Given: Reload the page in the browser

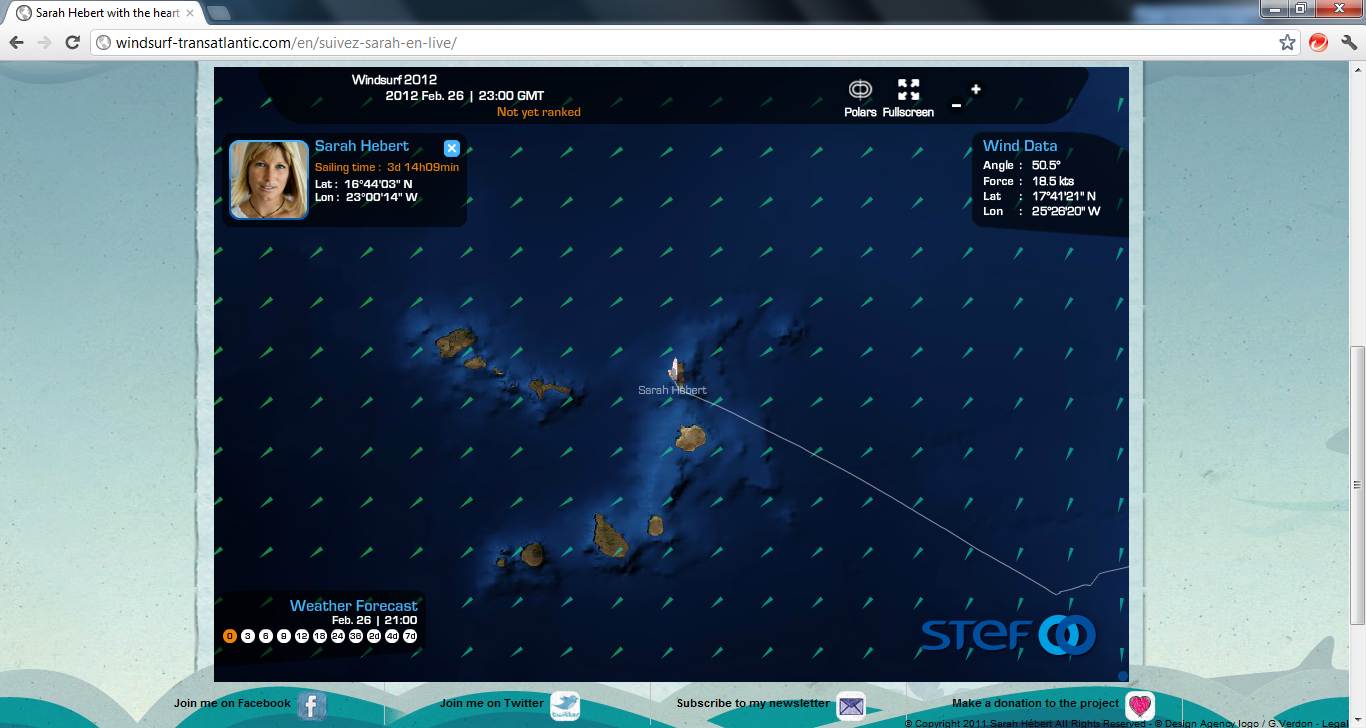Looking at the screenshot, I should (x=72, y=42).
